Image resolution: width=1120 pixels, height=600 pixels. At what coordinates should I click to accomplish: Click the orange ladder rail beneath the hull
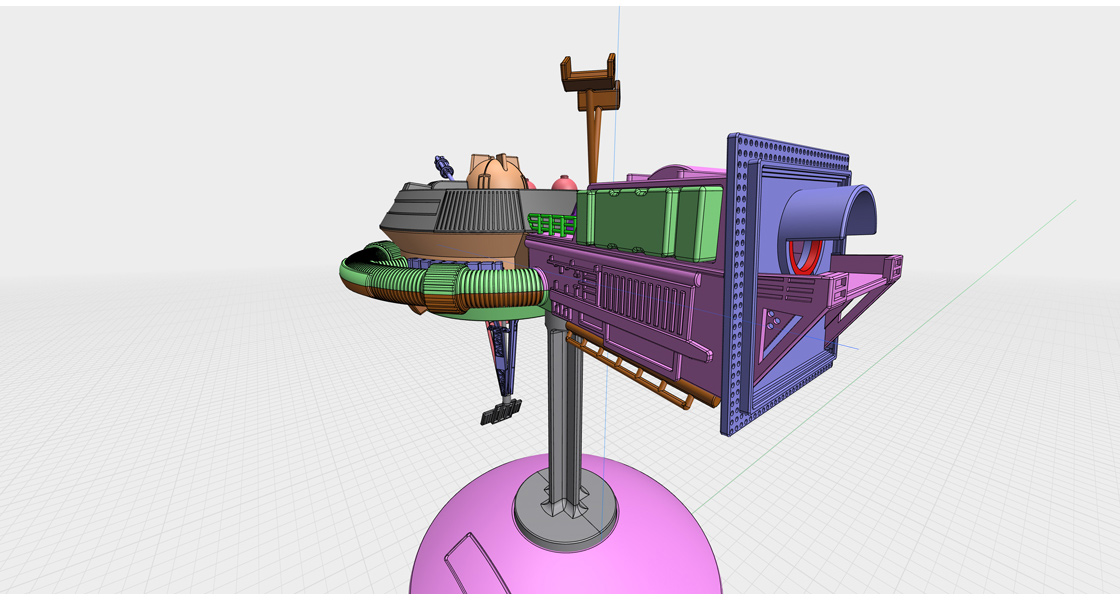point(640,372)
